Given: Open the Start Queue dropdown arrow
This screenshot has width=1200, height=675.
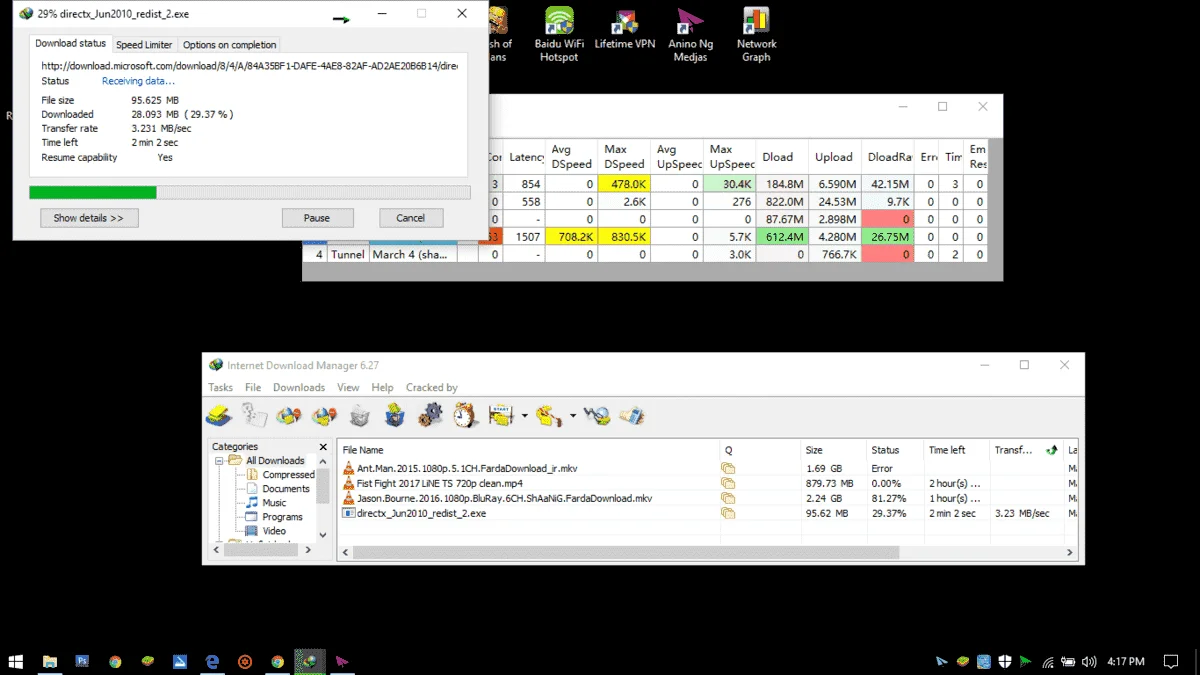Looking at the screenshot, I should (x=524, y=415).
